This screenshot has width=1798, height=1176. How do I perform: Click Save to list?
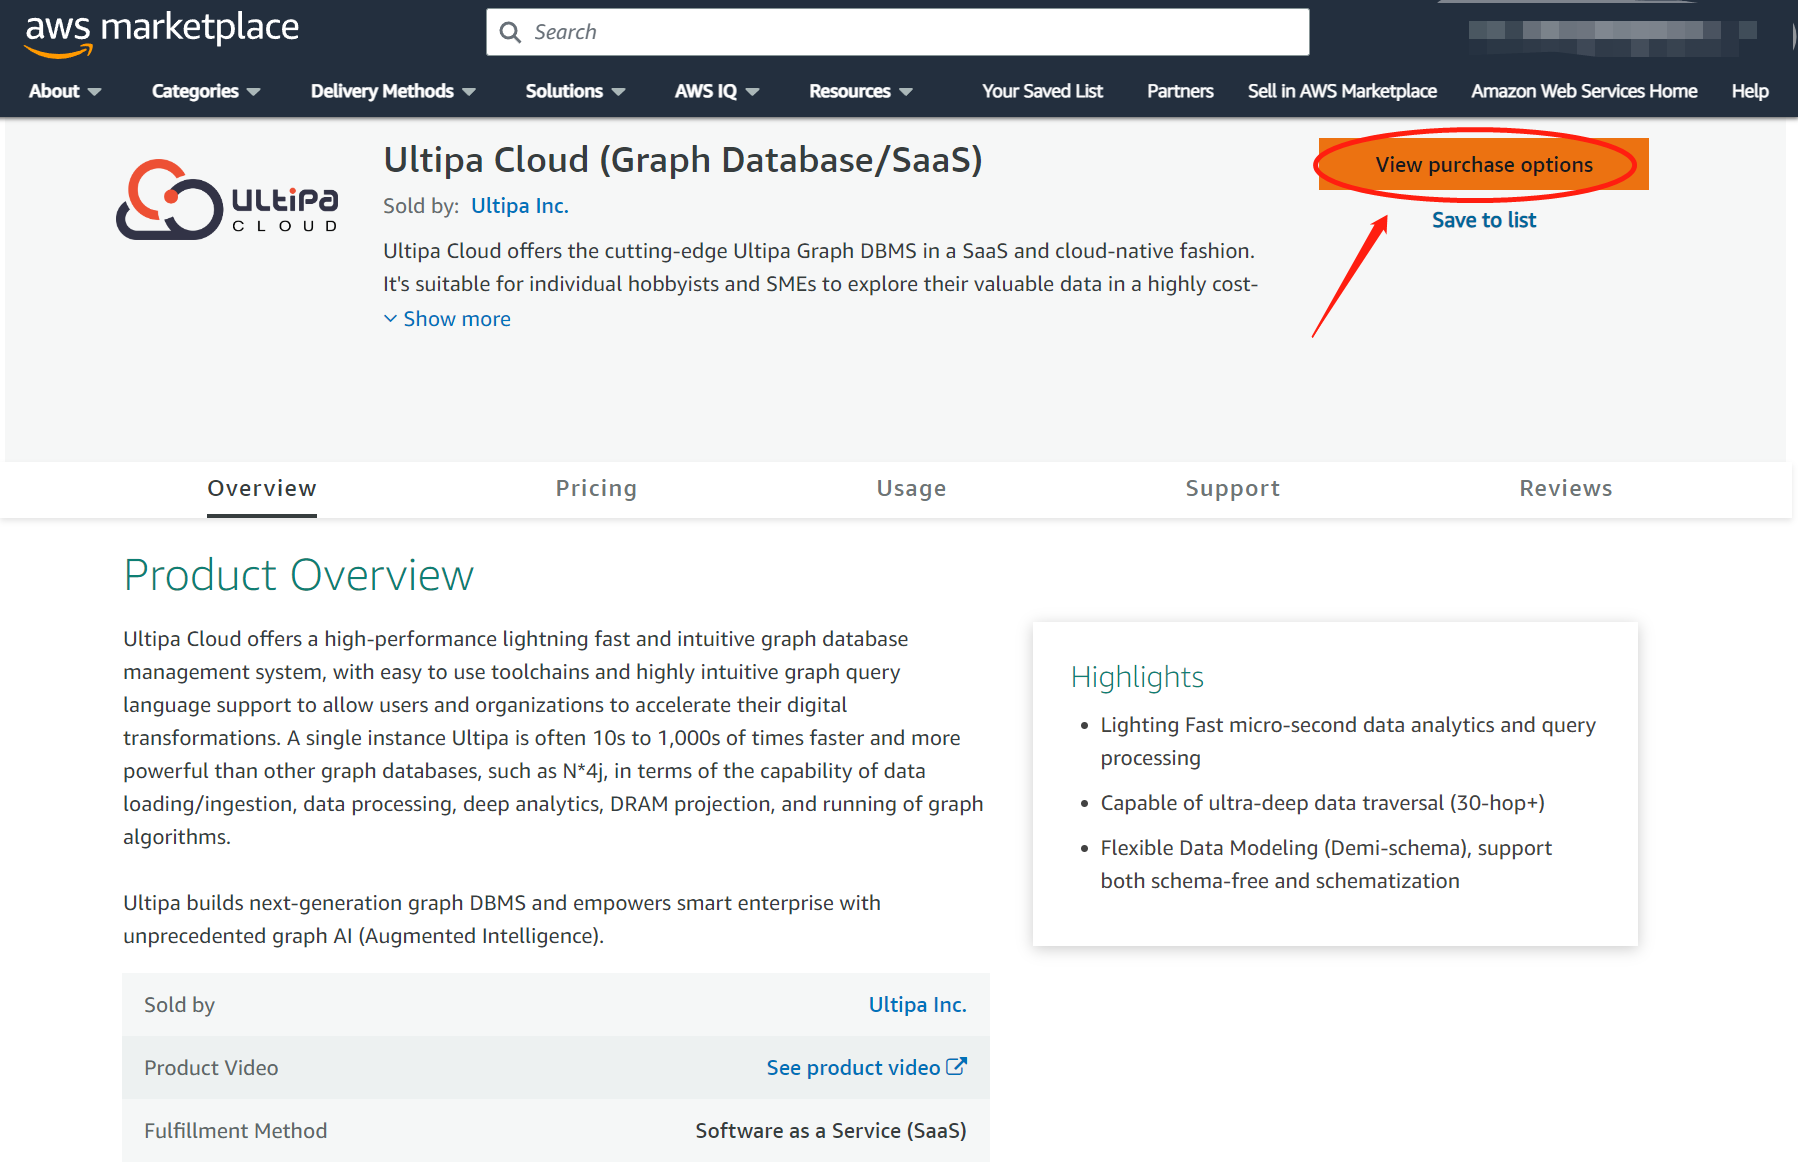tap(1484, 220)
